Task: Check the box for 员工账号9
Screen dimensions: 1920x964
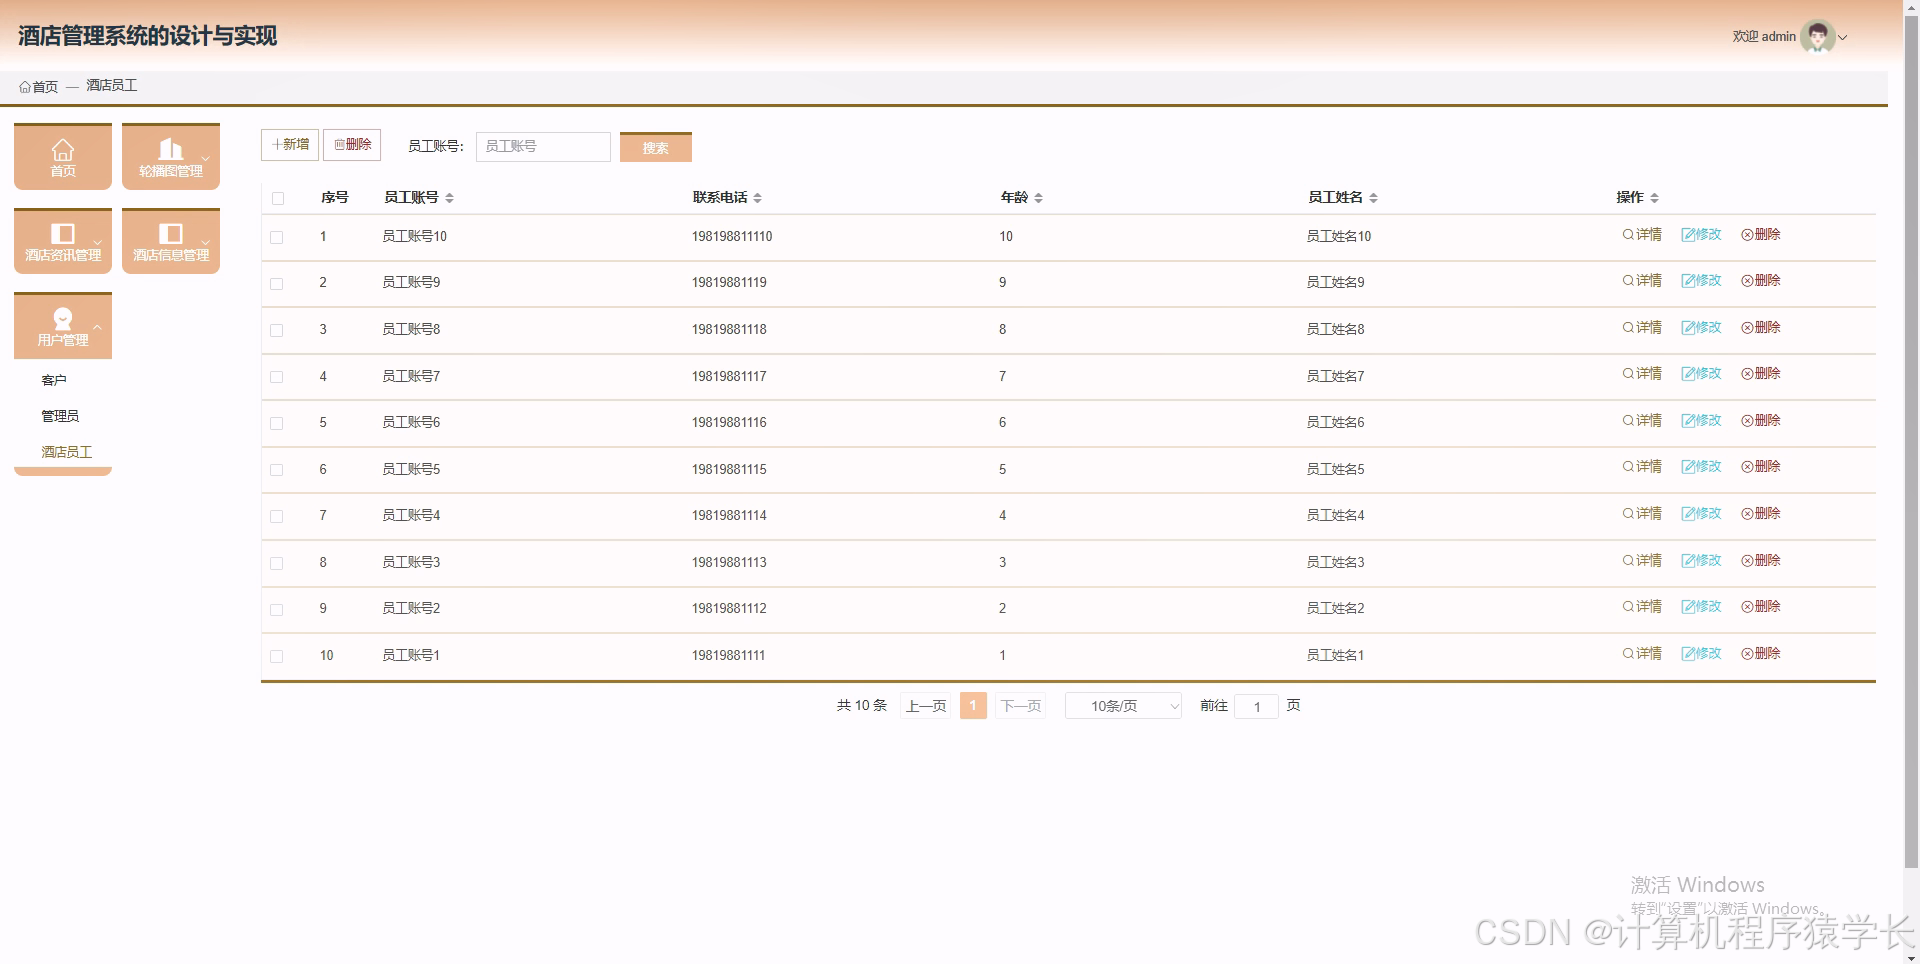Action: [277, 284]
